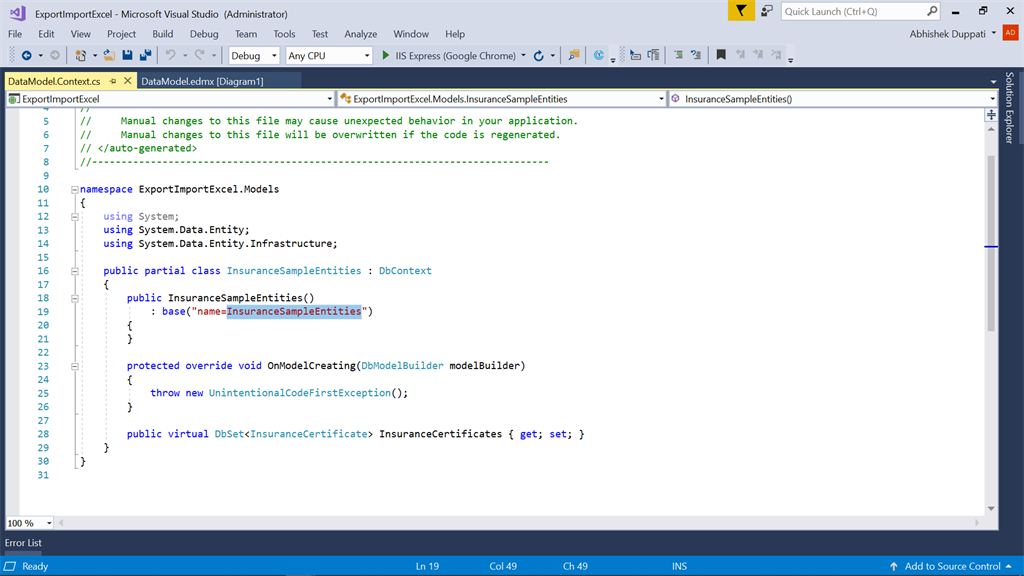Open the Debug configuration dropdown
Image resolution: width=1024 pixels, height=576 pixels.
[x=274, y=56]
